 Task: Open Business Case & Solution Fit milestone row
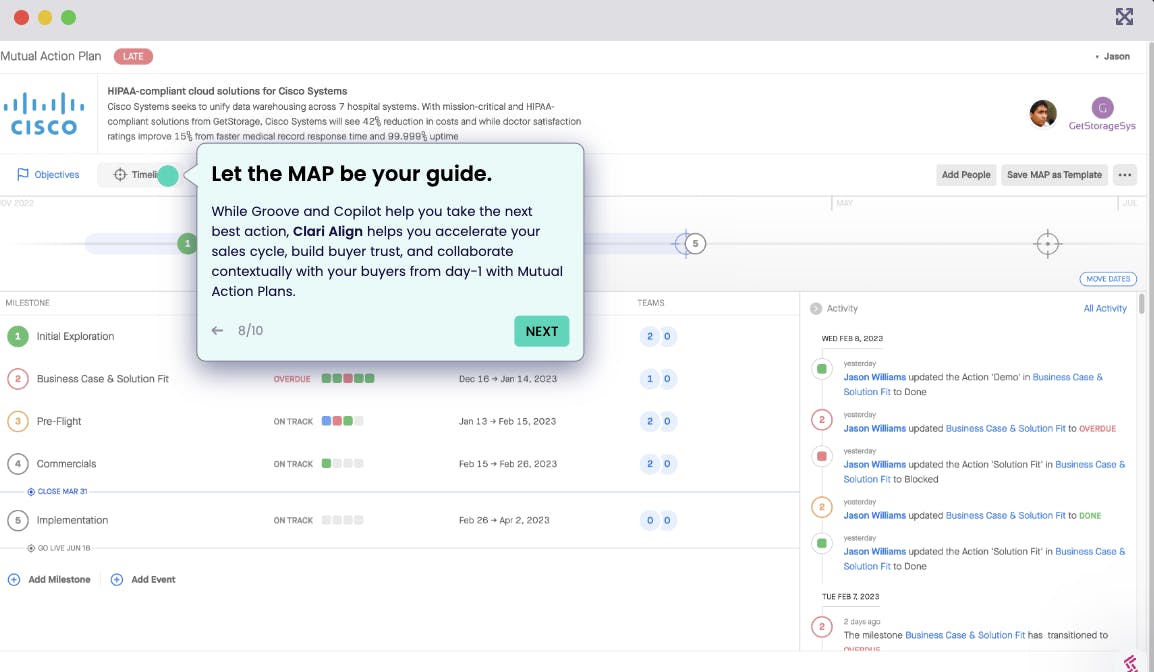pos(102,379)
